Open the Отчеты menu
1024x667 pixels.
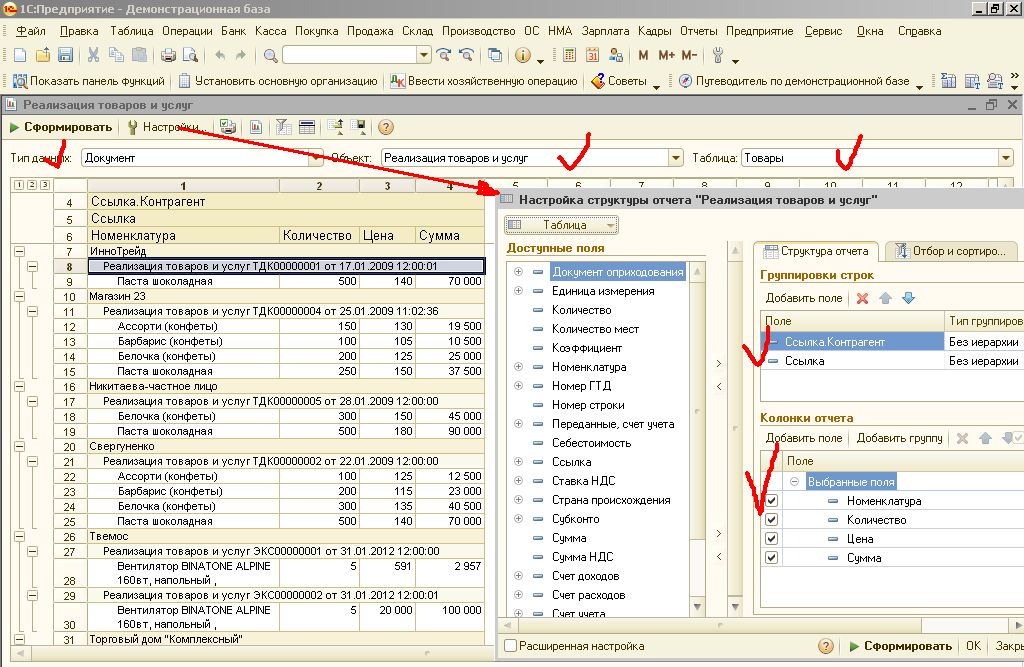(698, 31)
